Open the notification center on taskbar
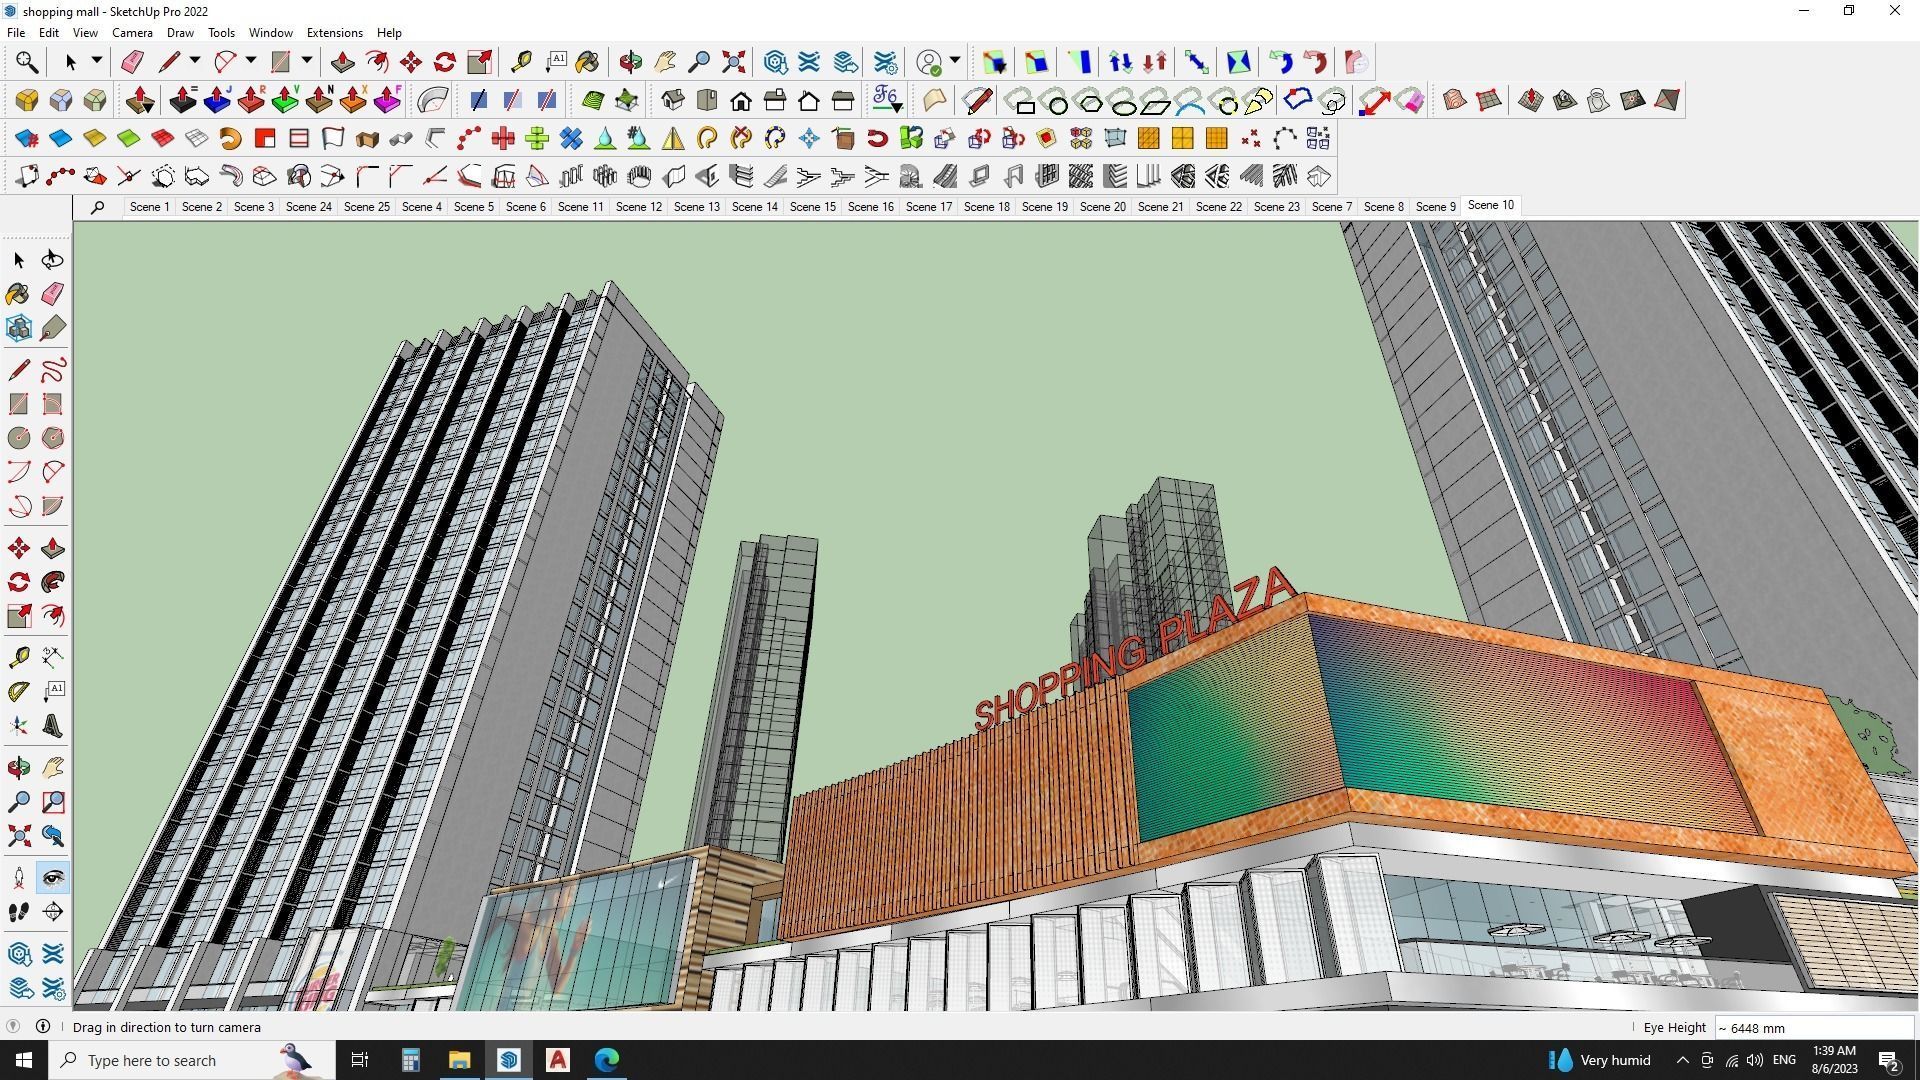The image size is (1920, 1080). click(1889, 1060)
